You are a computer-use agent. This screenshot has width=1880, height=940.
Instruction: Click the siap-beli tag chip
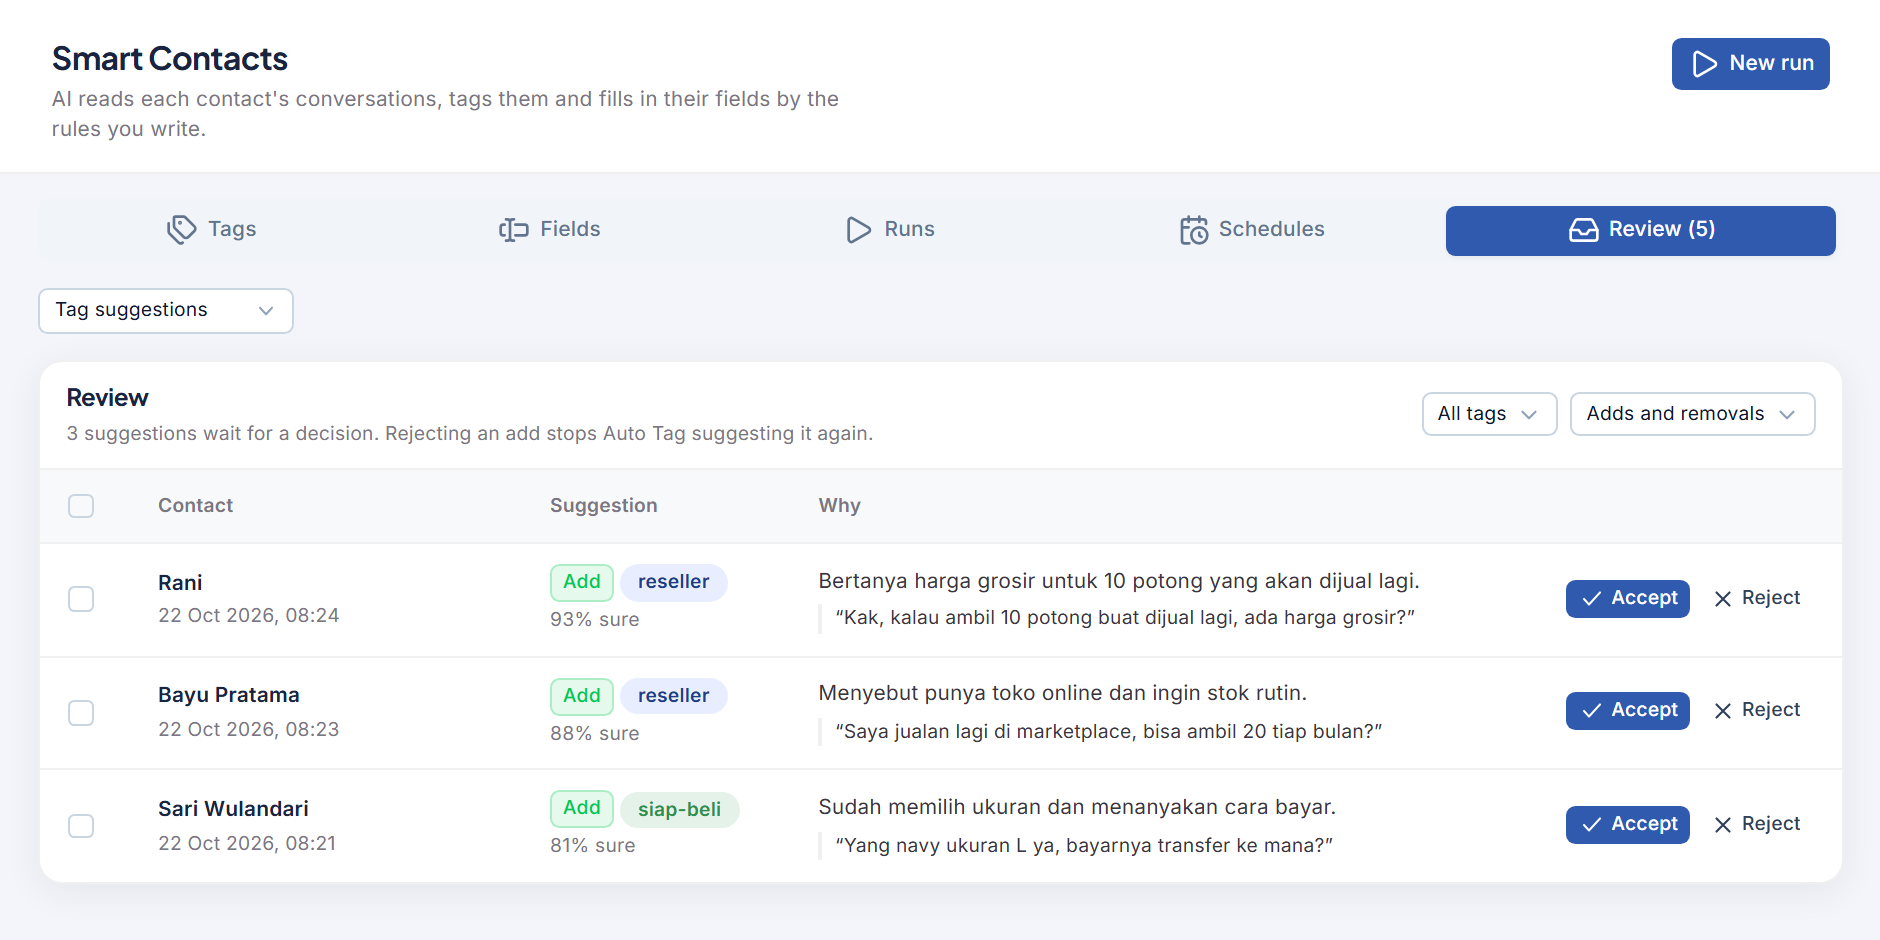(679, 810)
